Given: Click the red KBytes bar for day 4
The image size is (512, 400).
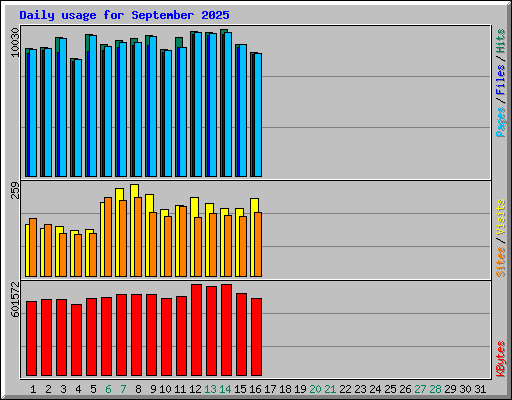Looking at the screenshot, I should click(x=76, y=340).
